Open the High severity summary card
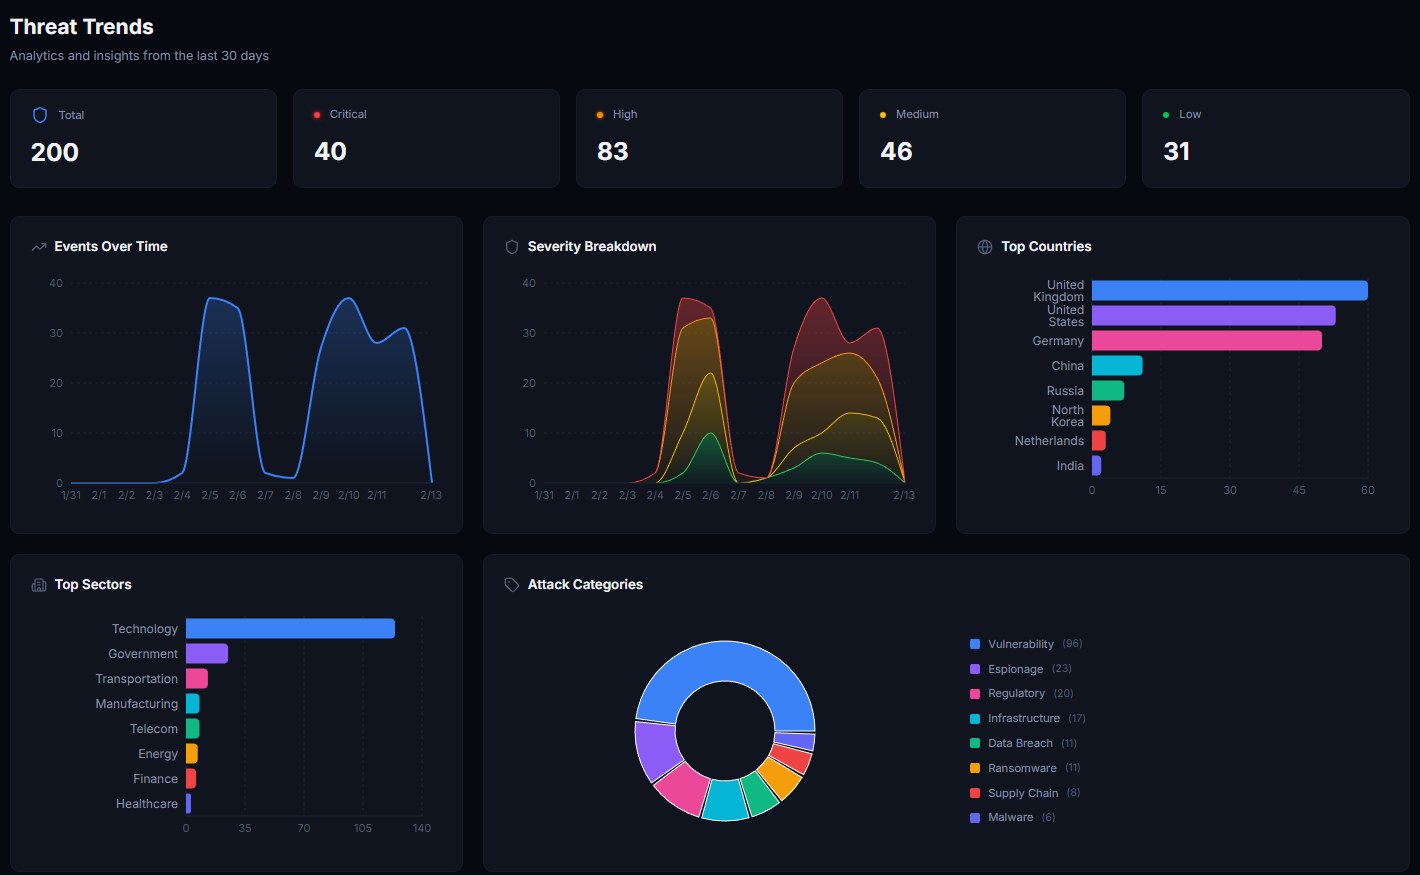The height and width of the screenshot is (875, 1420). [x=709, y=138]
